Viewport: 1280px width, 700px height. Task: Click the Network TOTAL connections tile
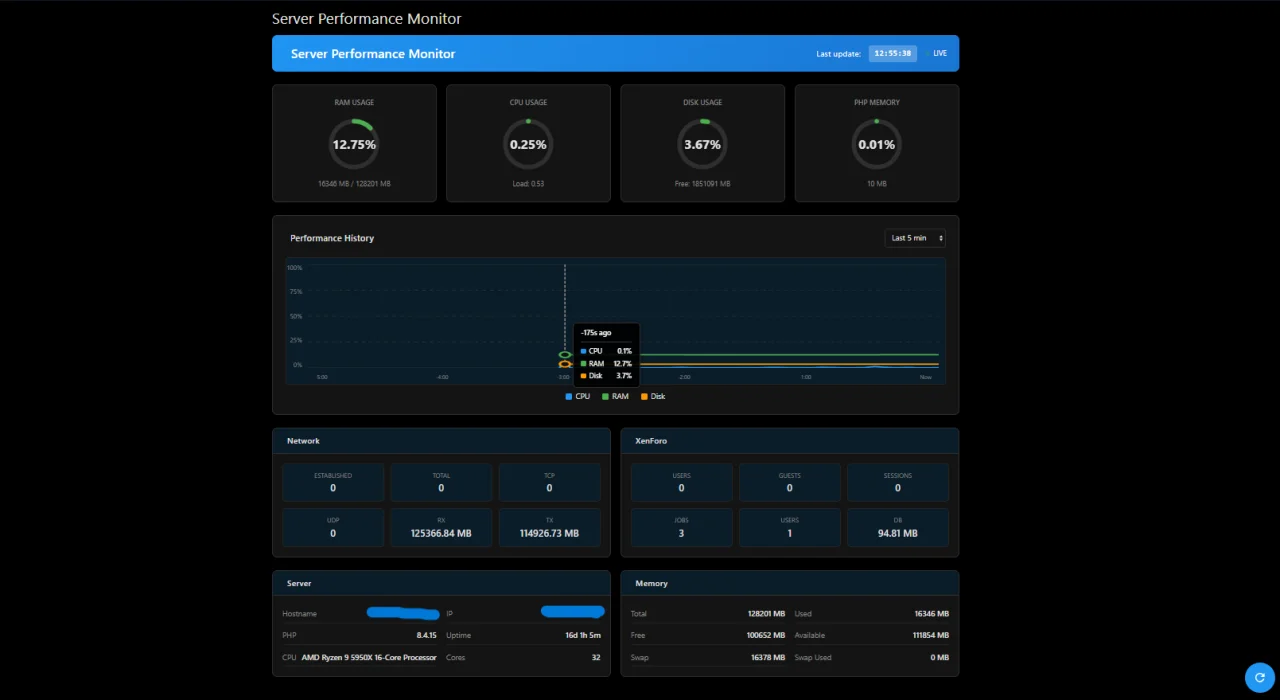tap(441, 482)
